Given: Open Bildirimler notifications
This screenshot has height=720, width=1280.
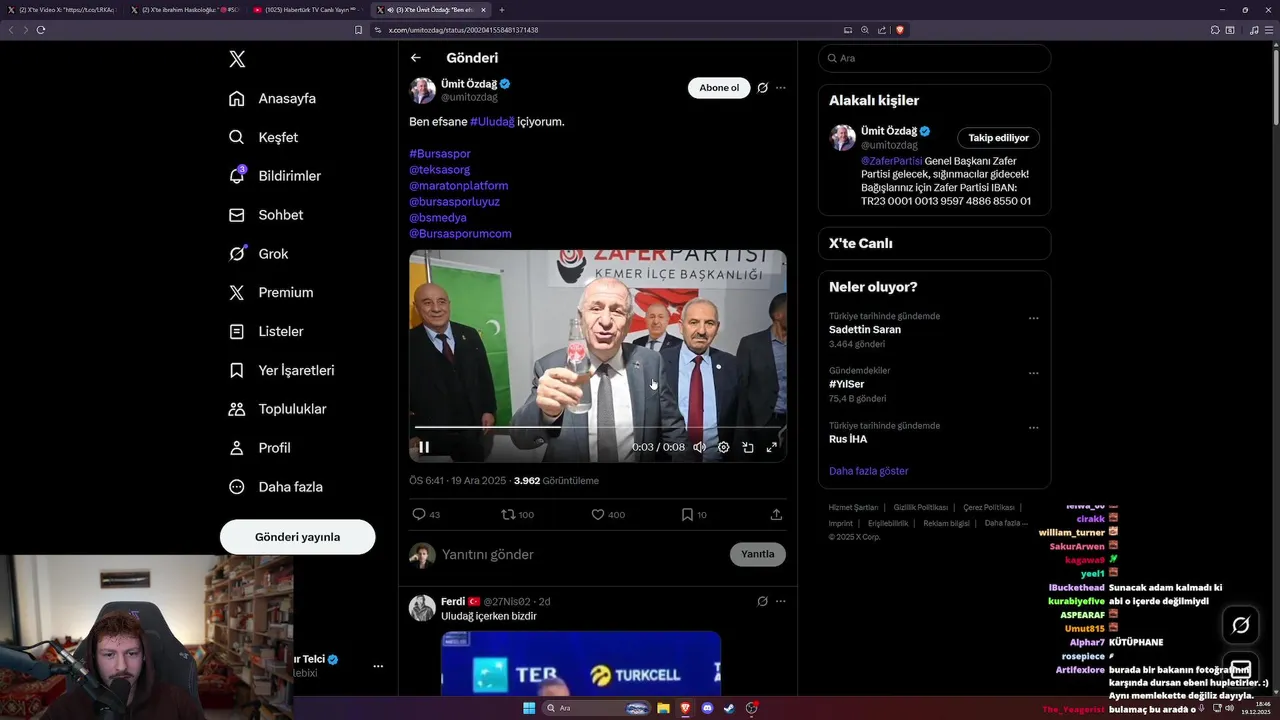Looking at the screenshot, I should click(x=275, y=176).
